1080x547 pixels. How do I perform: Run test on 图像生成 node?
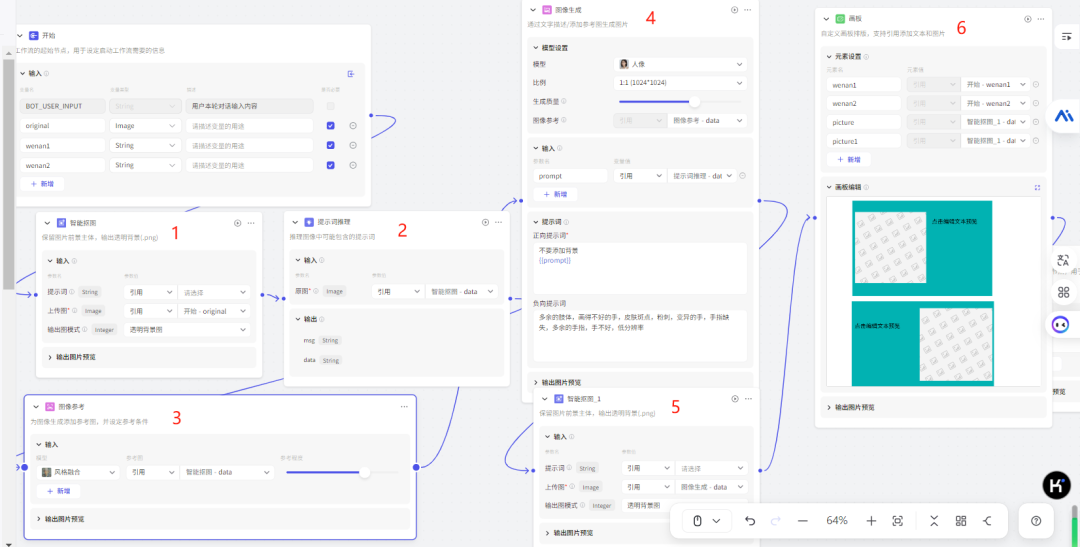tap(734, 10)
